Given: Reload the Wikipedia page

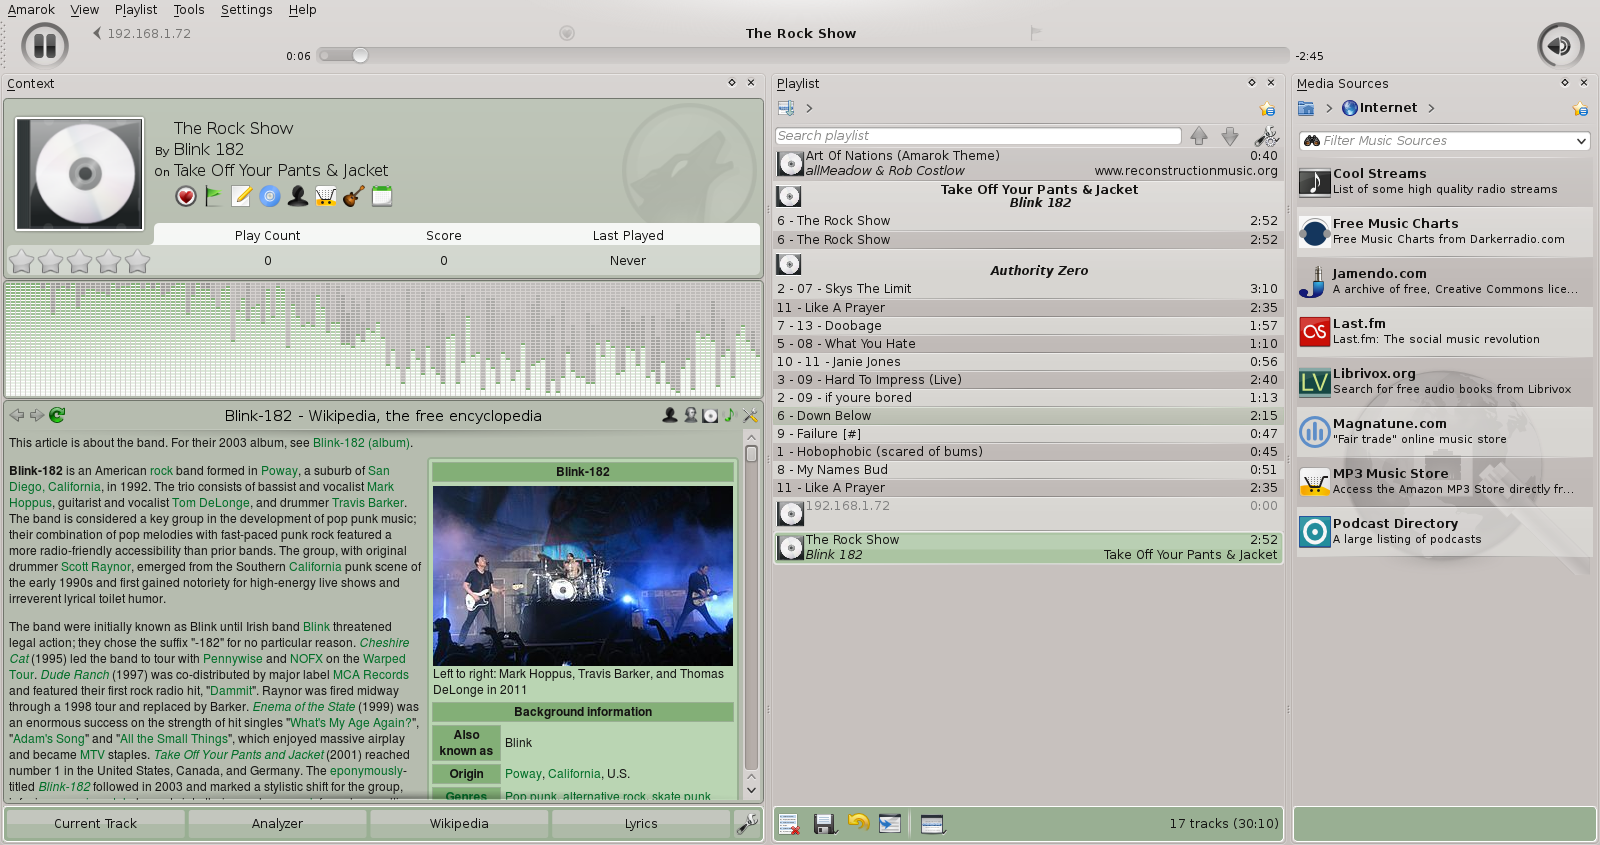Looking at the screenshot, I should tap(57, 415).
